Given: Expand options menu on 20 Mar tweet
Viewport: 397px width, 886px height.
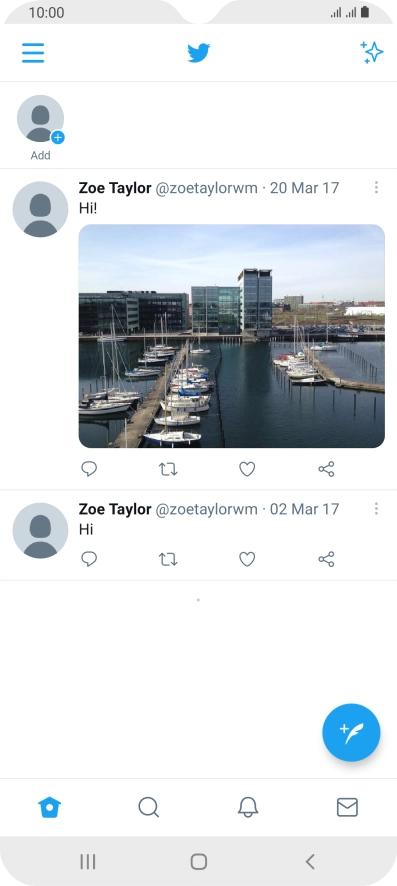Looking at the screenshot, I should click(x=376, y=188).
